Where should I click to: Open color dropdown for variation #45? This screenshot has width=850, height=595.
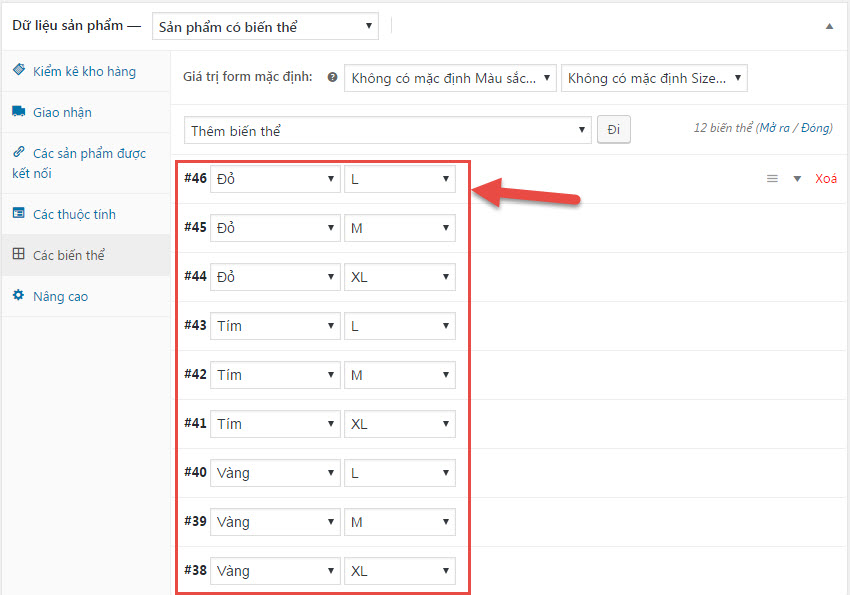275,228
